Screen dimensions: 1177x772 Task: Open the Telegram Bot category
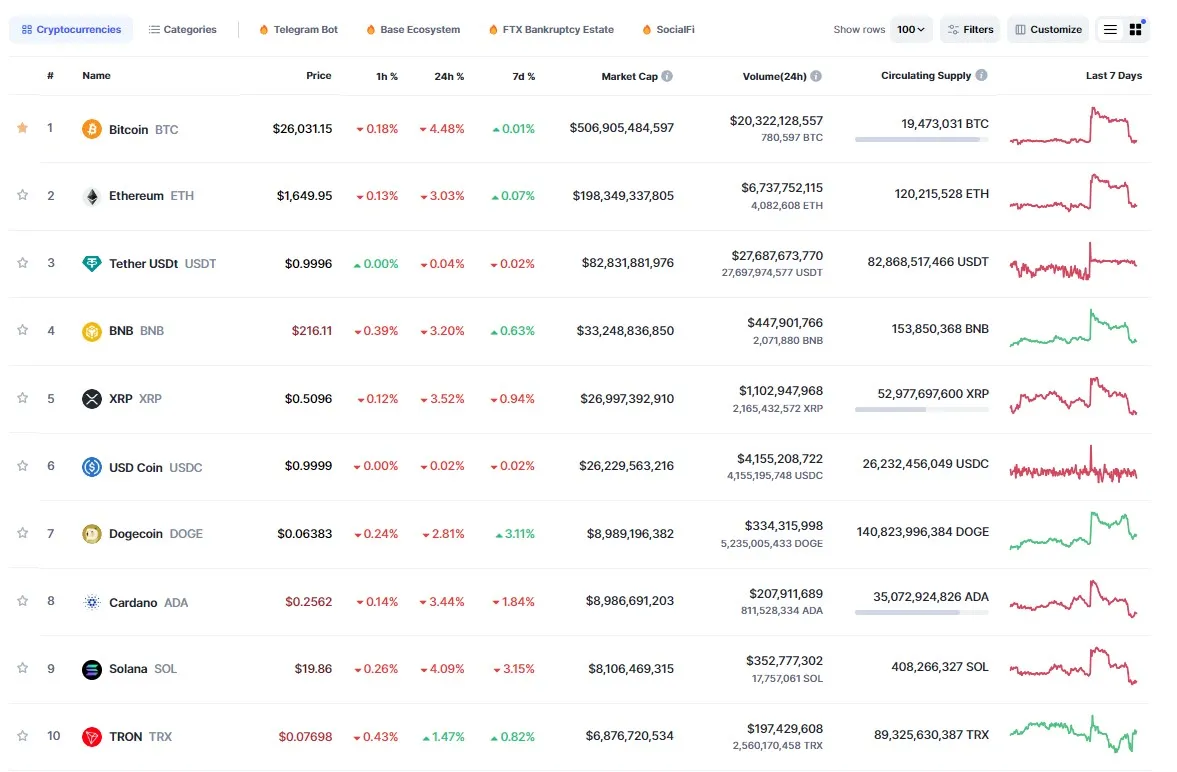(298, 29)
